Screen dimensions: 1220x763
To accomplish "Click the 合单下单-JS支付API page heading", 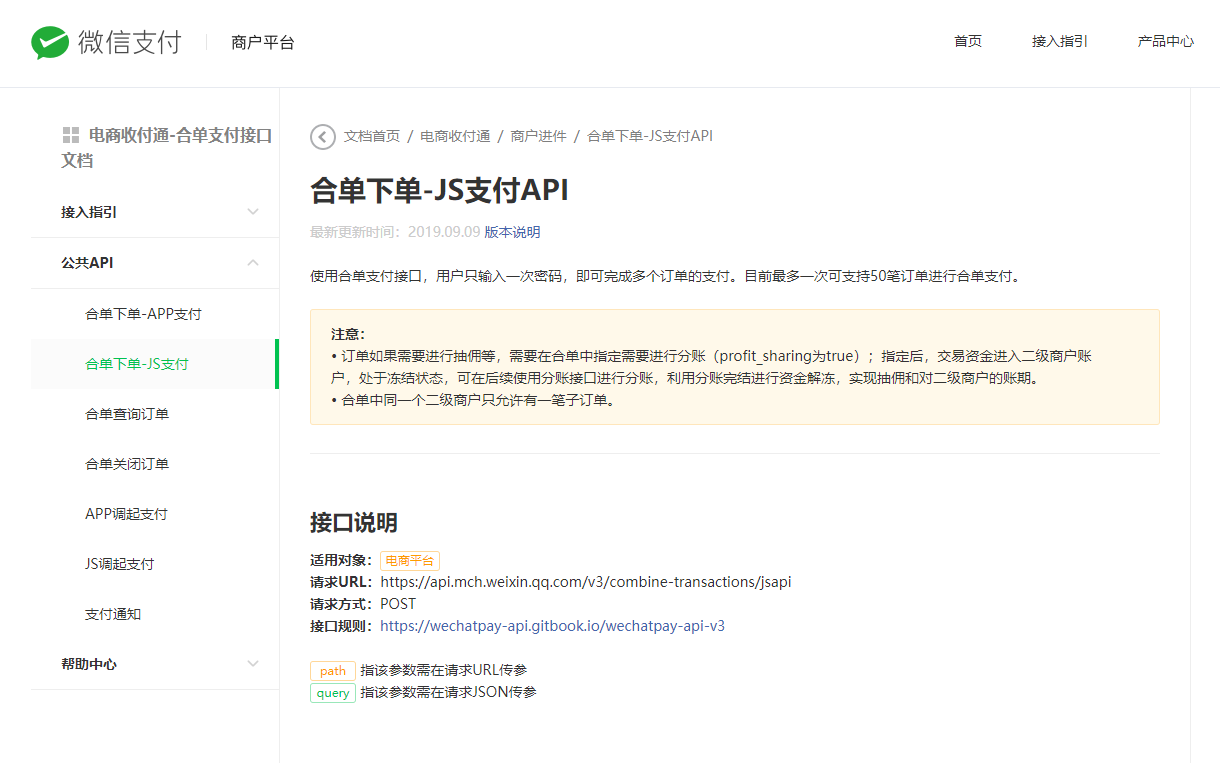I will [439, 190].
